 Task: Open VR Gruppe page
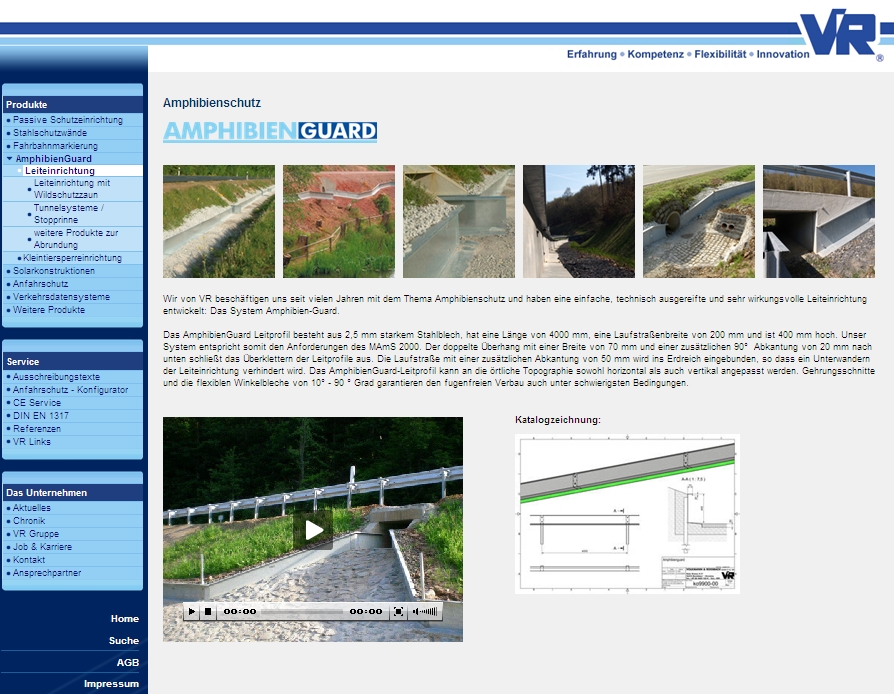pyautogui.click(x=36, y=534)
